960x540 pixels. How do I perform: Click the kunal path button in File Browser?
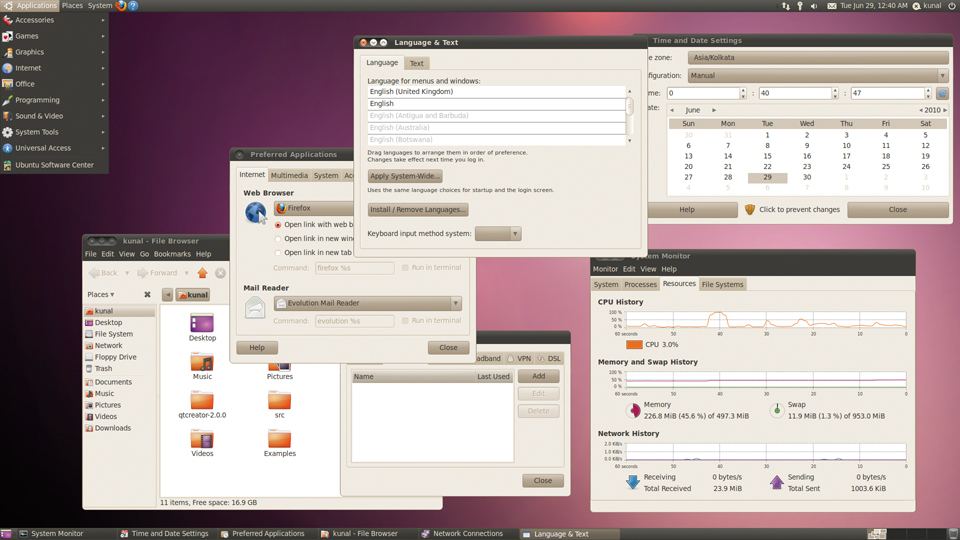pos(193,295)
